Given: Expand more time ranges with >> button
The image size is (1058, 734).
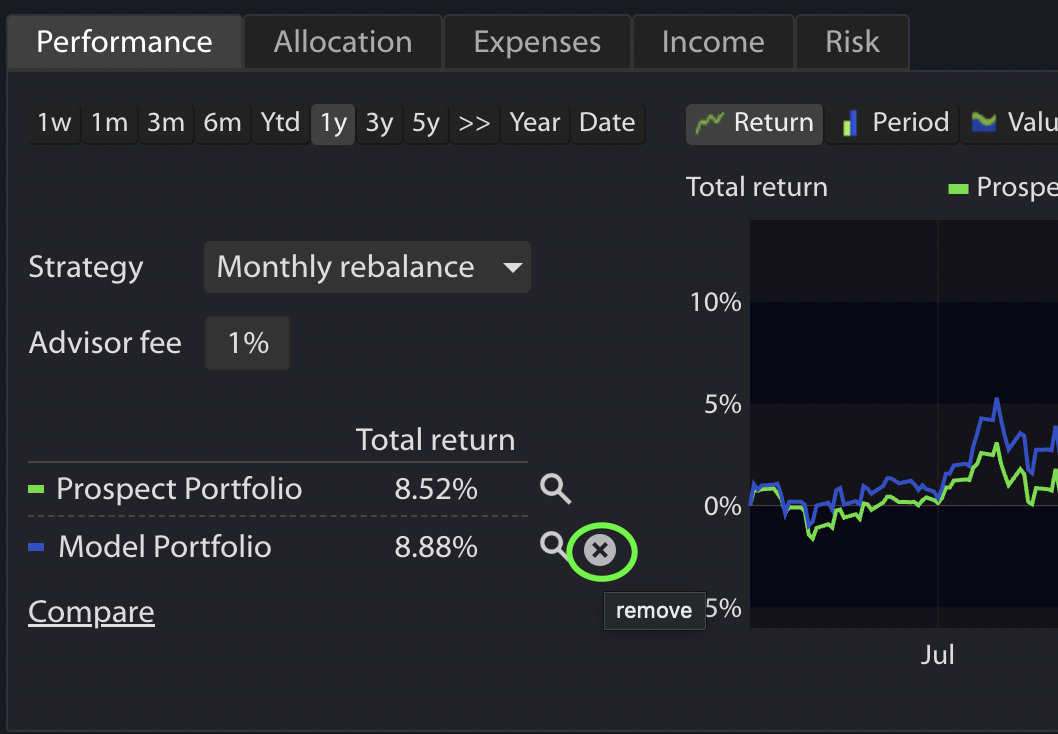Looking at the screenshot, I should [474, 123].
